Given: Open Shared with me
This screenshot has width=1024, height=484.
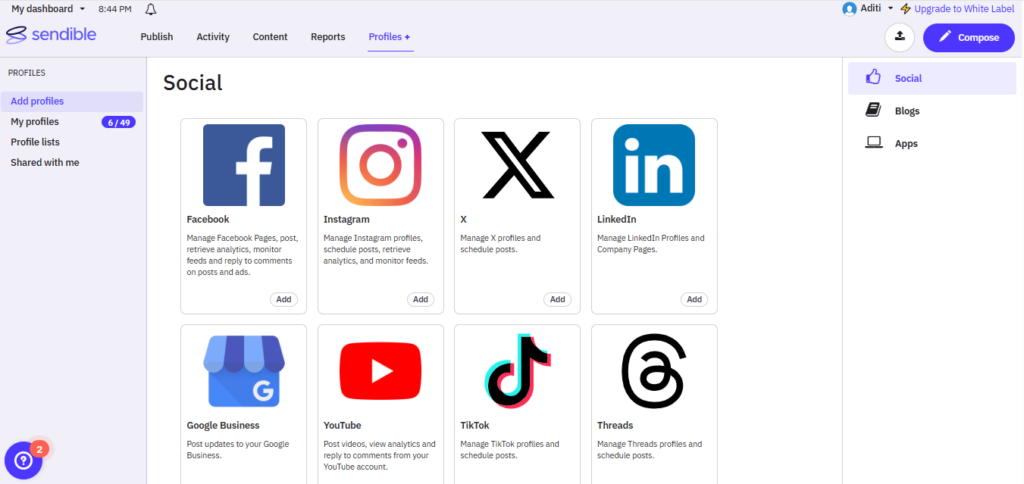Looking at the screenshot, I should [44, 163].
